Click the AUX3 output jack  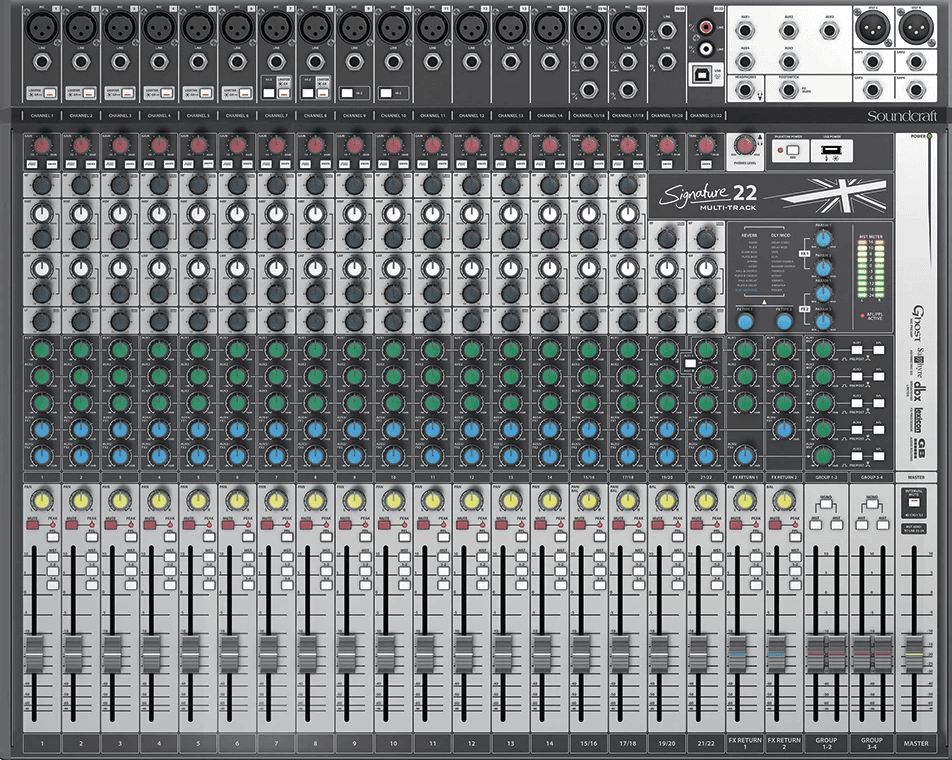click(829, 30)
